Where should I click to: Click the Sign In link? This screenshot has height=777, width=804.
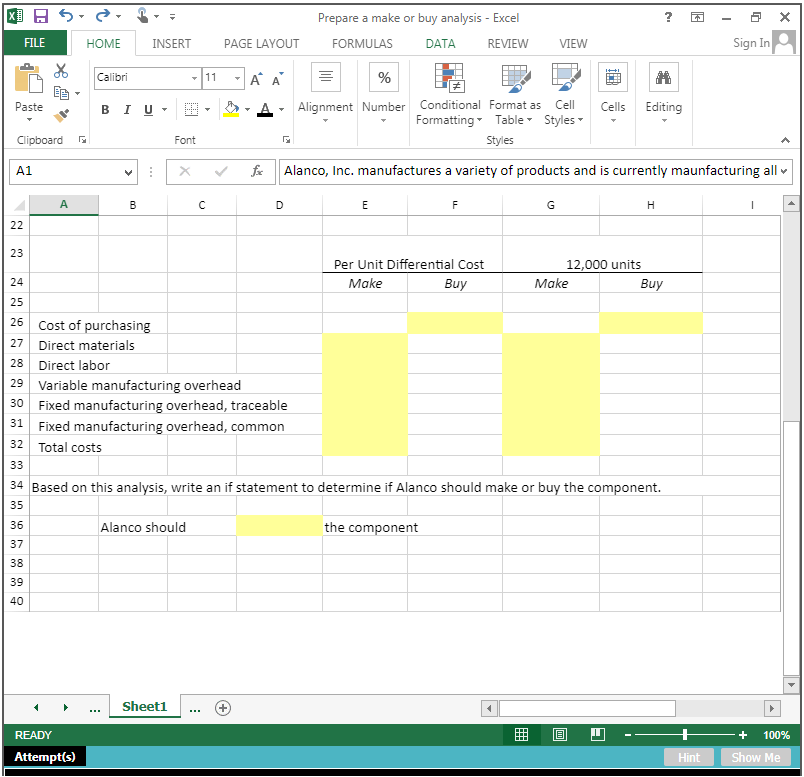click(751, 43)
